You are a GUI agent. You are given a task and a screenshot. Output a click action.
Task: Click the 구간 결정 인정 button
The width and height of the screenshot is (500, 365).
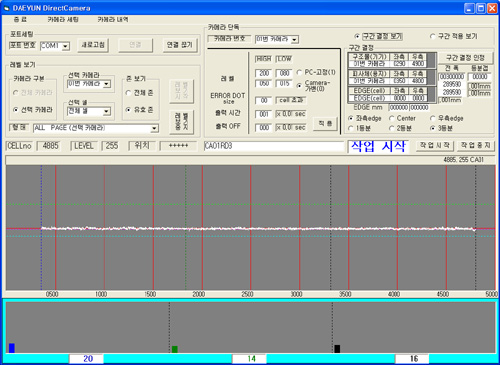[465, 58]
